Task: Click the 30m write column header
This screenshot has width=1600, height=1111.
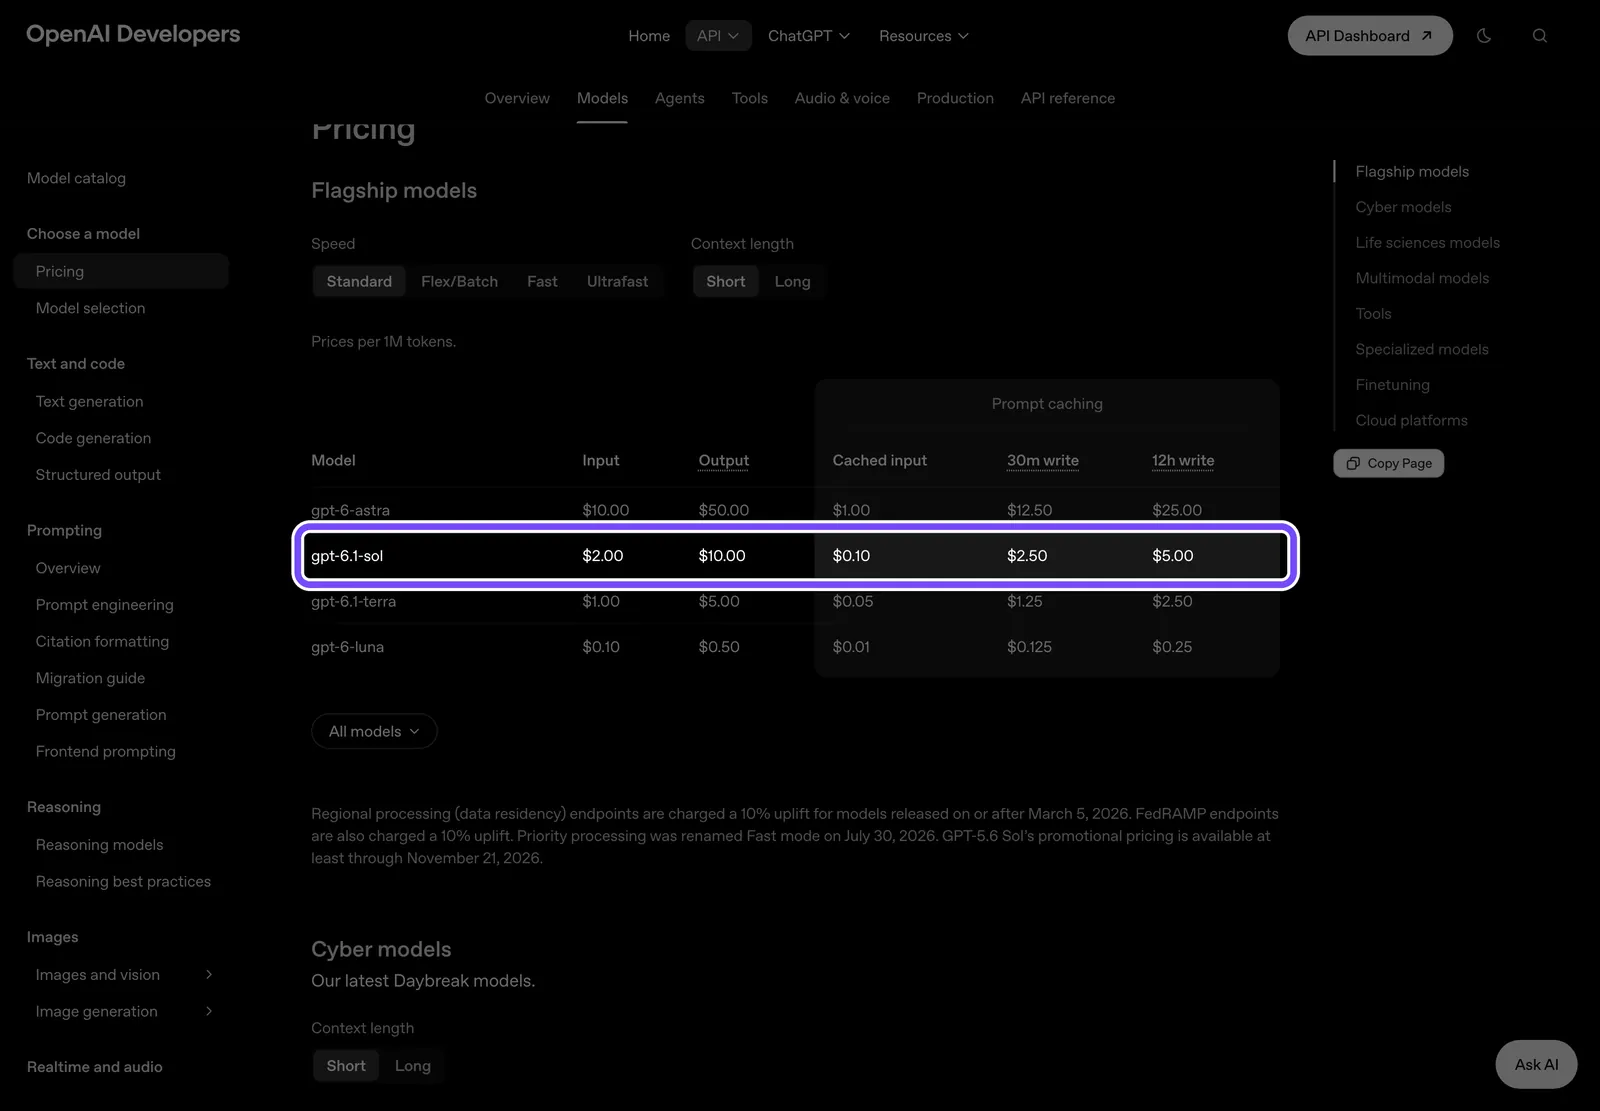Action: (x=1042, y=460)
